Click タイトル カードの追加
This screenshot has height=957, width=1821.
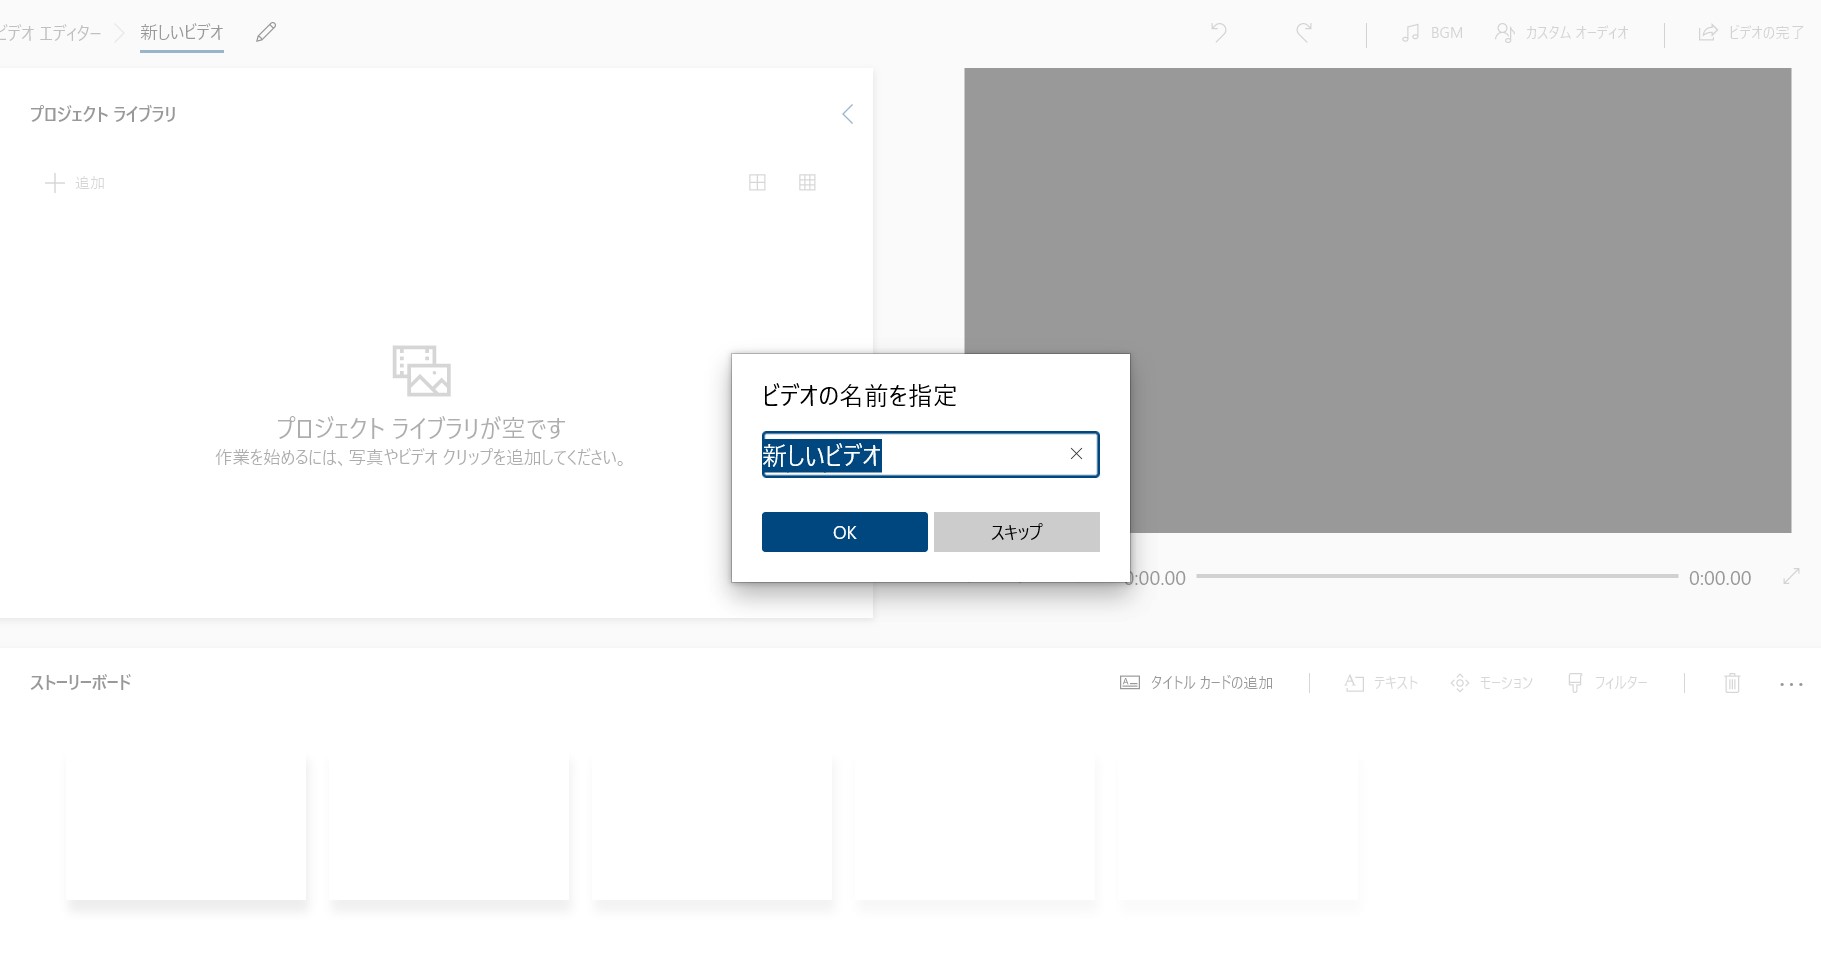[1196, 683]
